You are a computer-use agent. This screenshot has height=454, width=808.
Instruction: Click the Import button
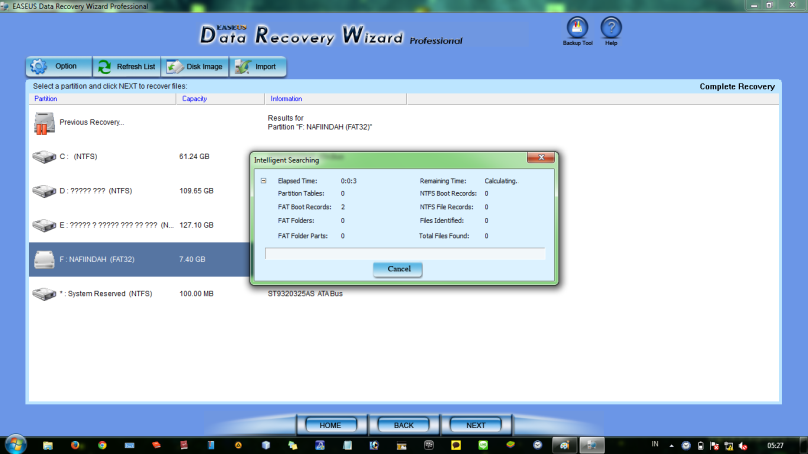(x=257, y=66)
